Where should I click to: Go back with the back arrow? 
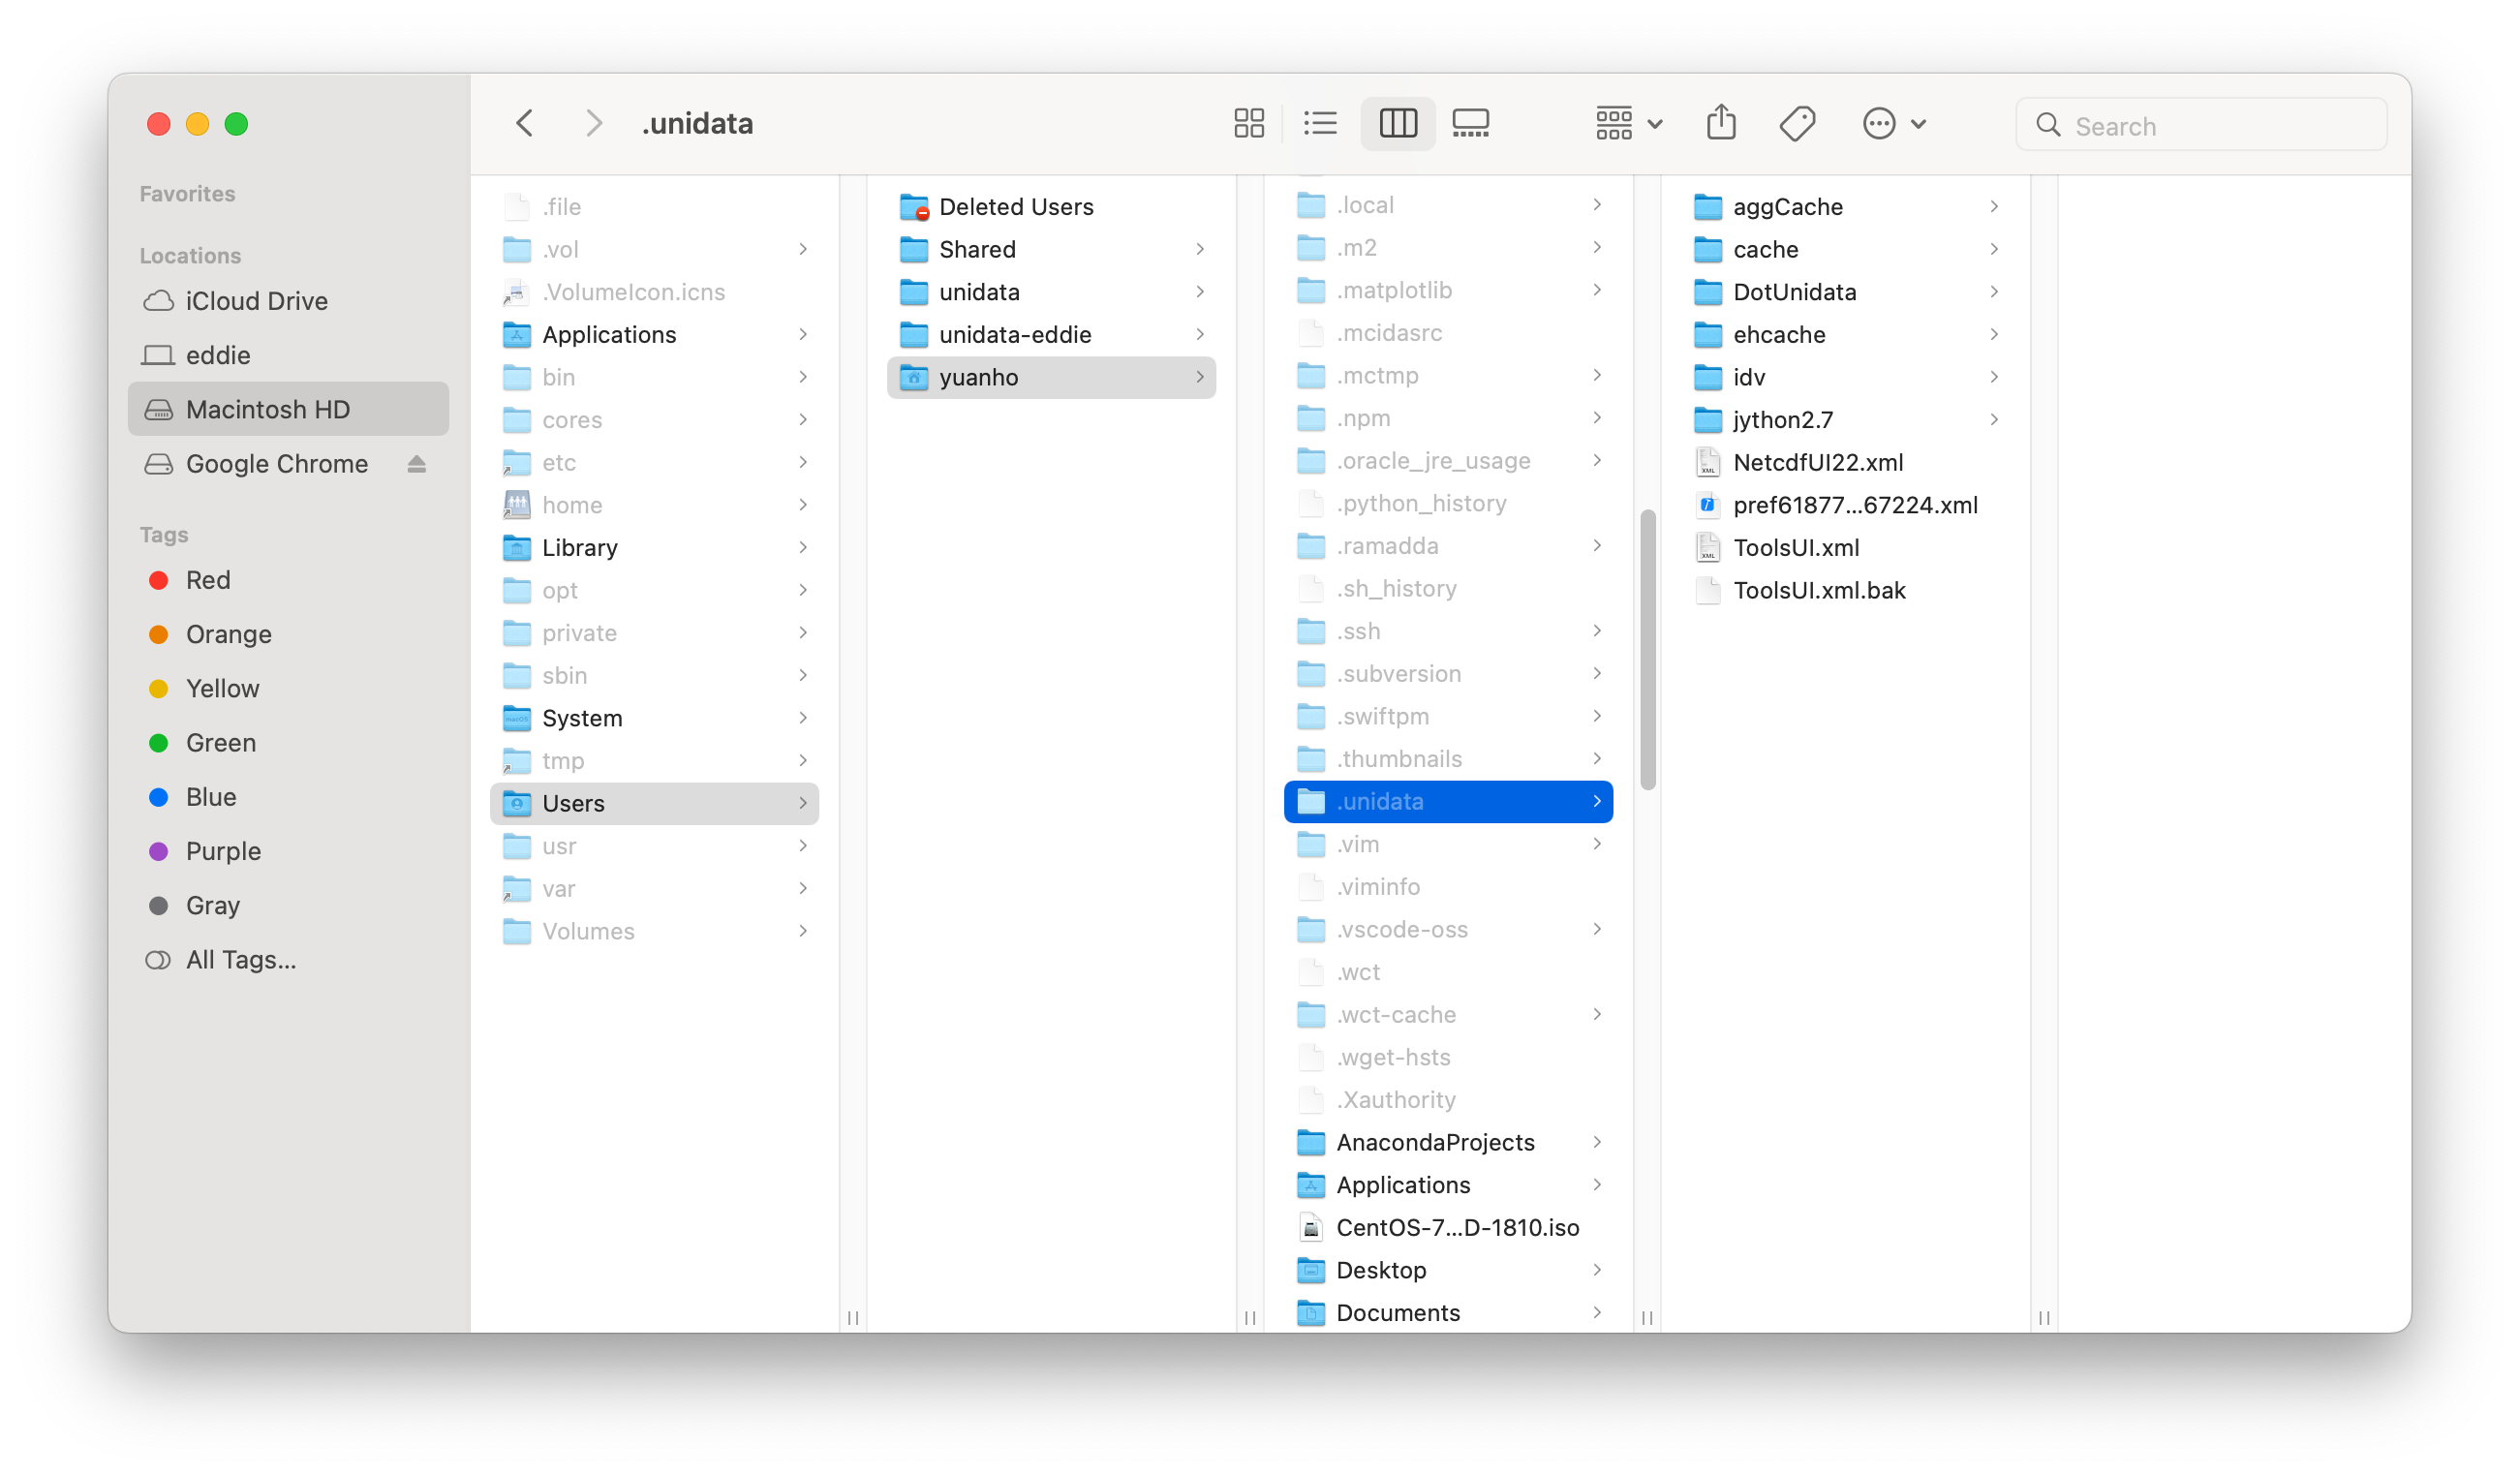coord(525,124)
